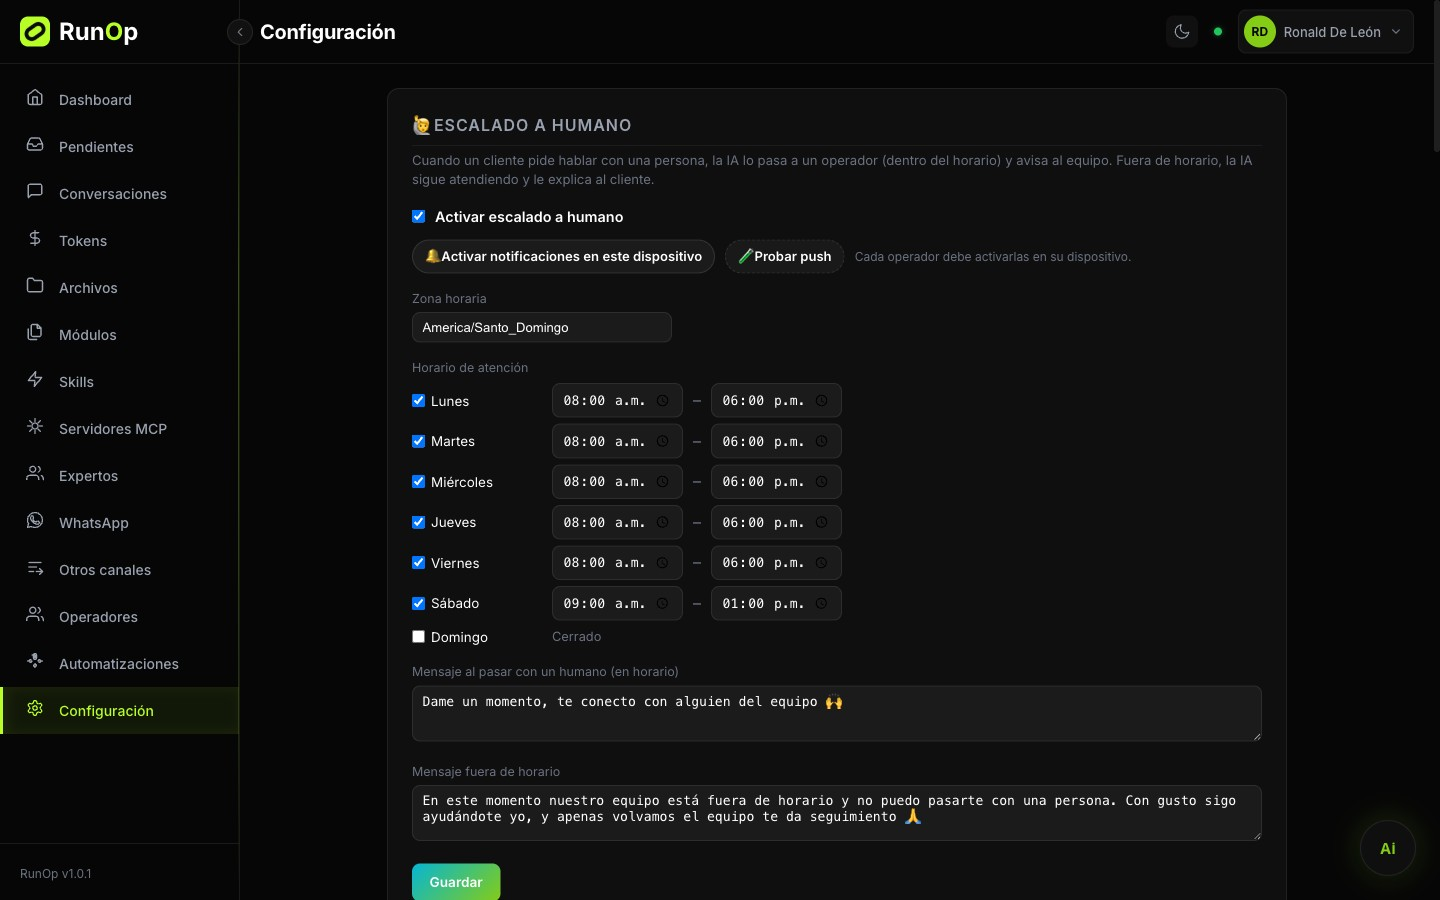Image resolution: width=1440 pixels, height=900 pixels.
Task: Uncheck the Lunes checkbox
Action: tap(419, 401)
